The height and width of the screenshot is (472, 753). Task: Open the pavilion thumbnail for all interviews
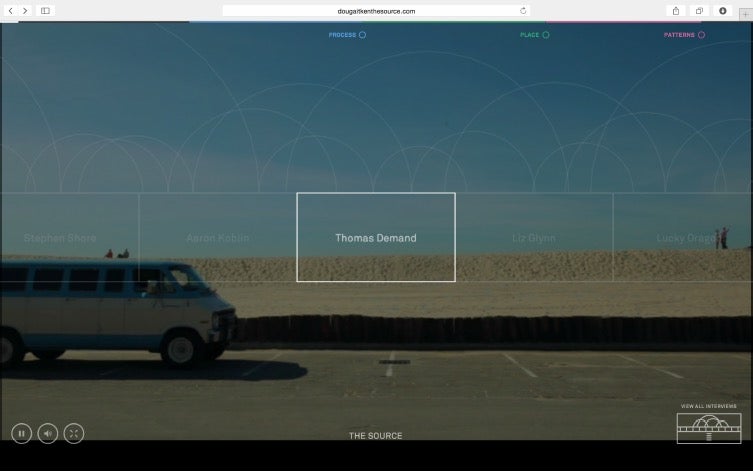point(709,428)
